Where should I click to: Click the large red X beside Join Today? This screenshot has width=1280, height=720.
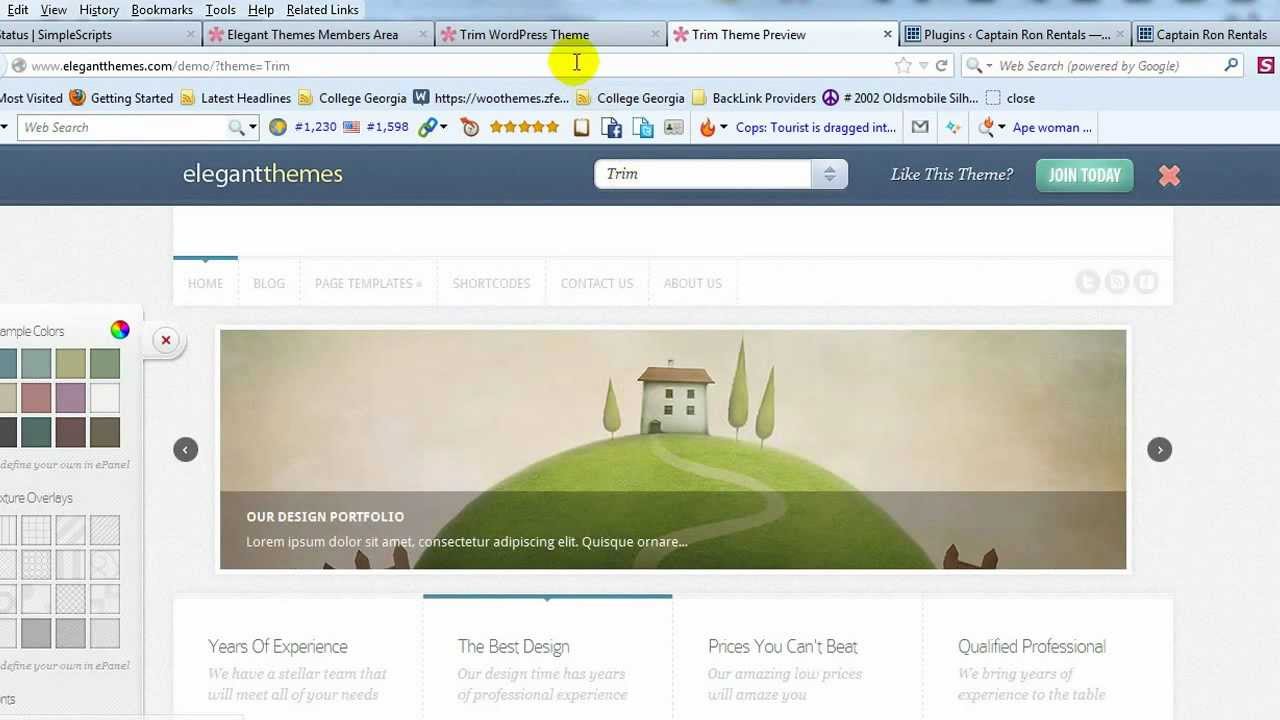point(1169,175)
